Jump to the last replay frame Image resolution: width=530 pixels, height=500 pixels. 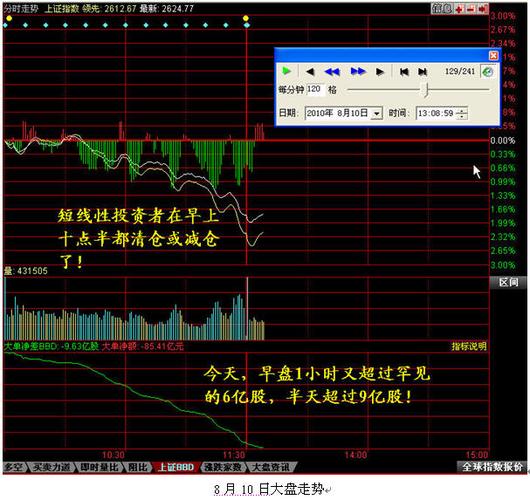(422, 72)
